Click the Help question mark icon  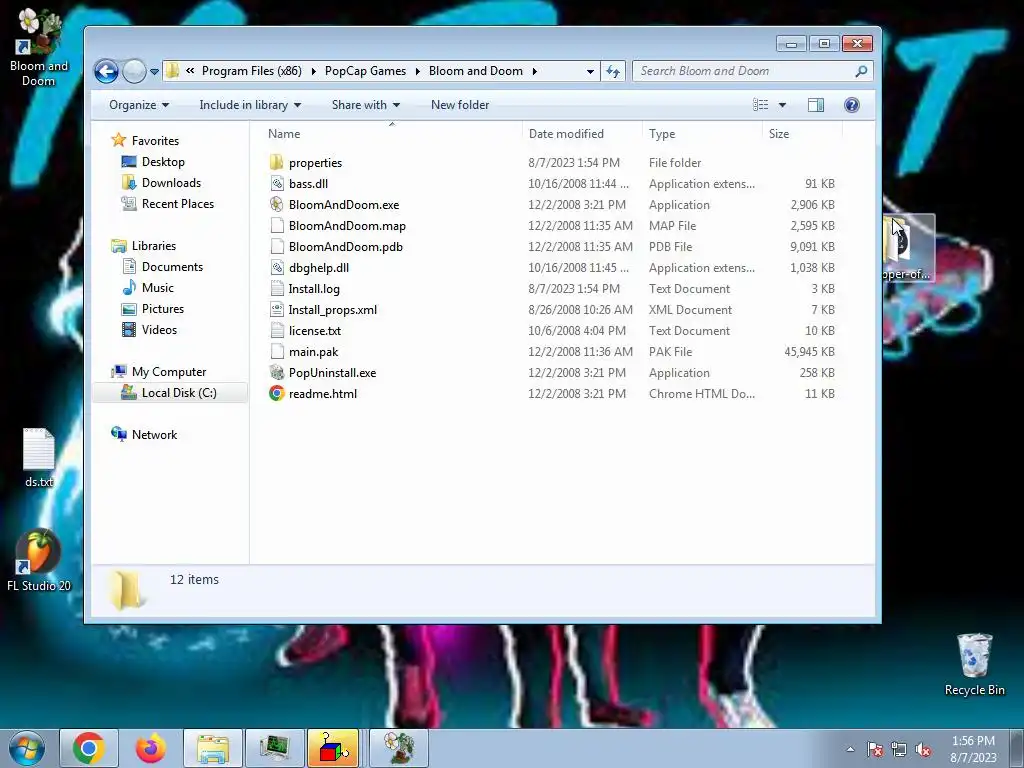point(852,104)
